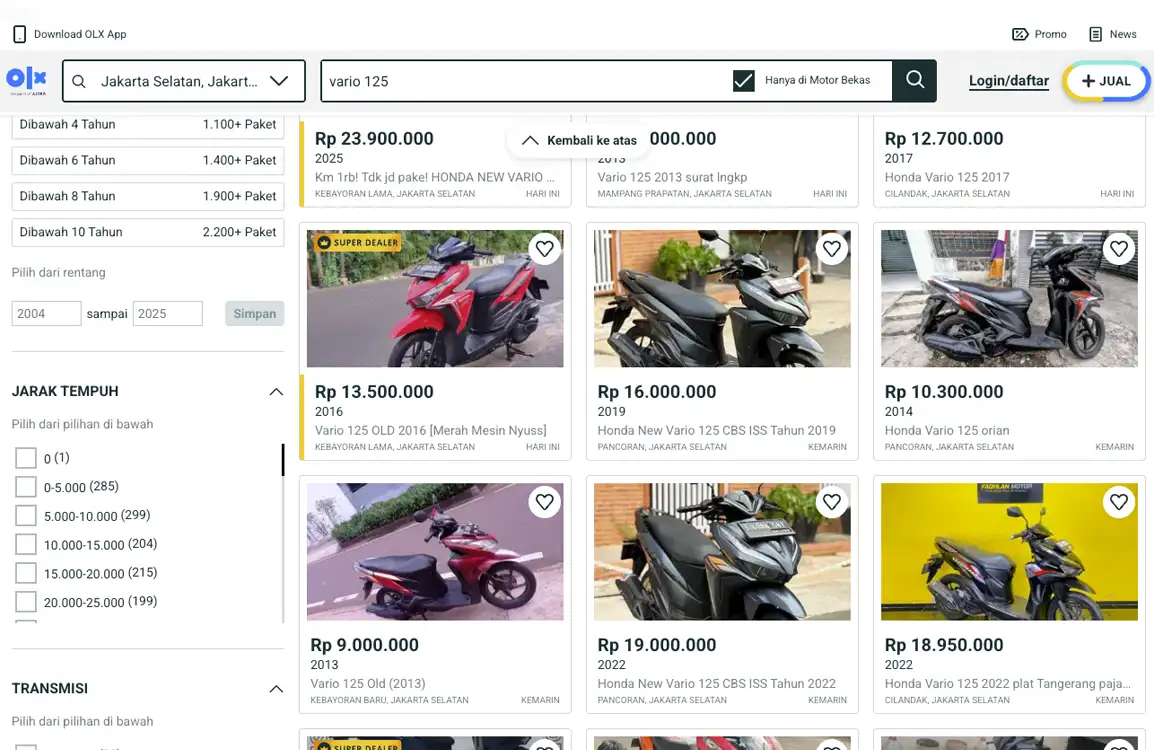Check the 20.000-25.000 (199) mileage option
The width and height of the screenshot is (1154, 750).
[26, 601]
